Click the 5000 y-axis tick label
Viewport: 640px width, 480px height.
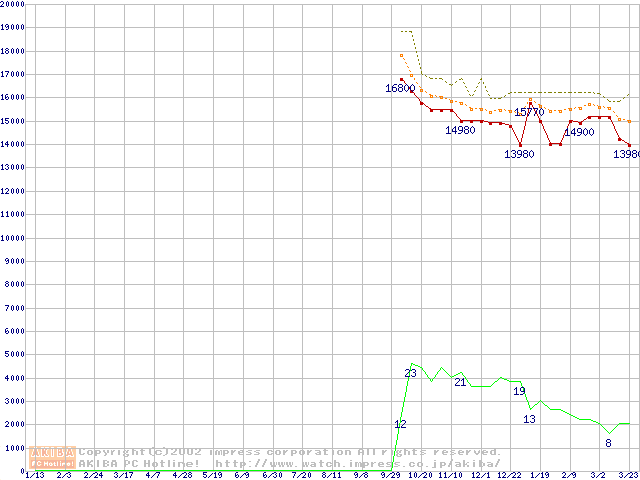click(x=13, y=354)
